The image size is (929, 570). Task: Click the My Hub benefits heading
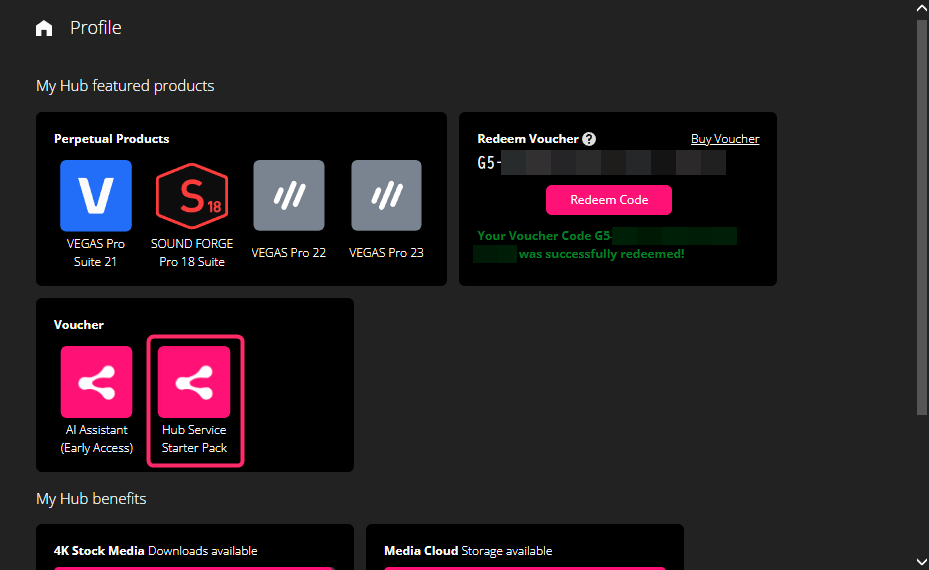(x=91, y=498)
